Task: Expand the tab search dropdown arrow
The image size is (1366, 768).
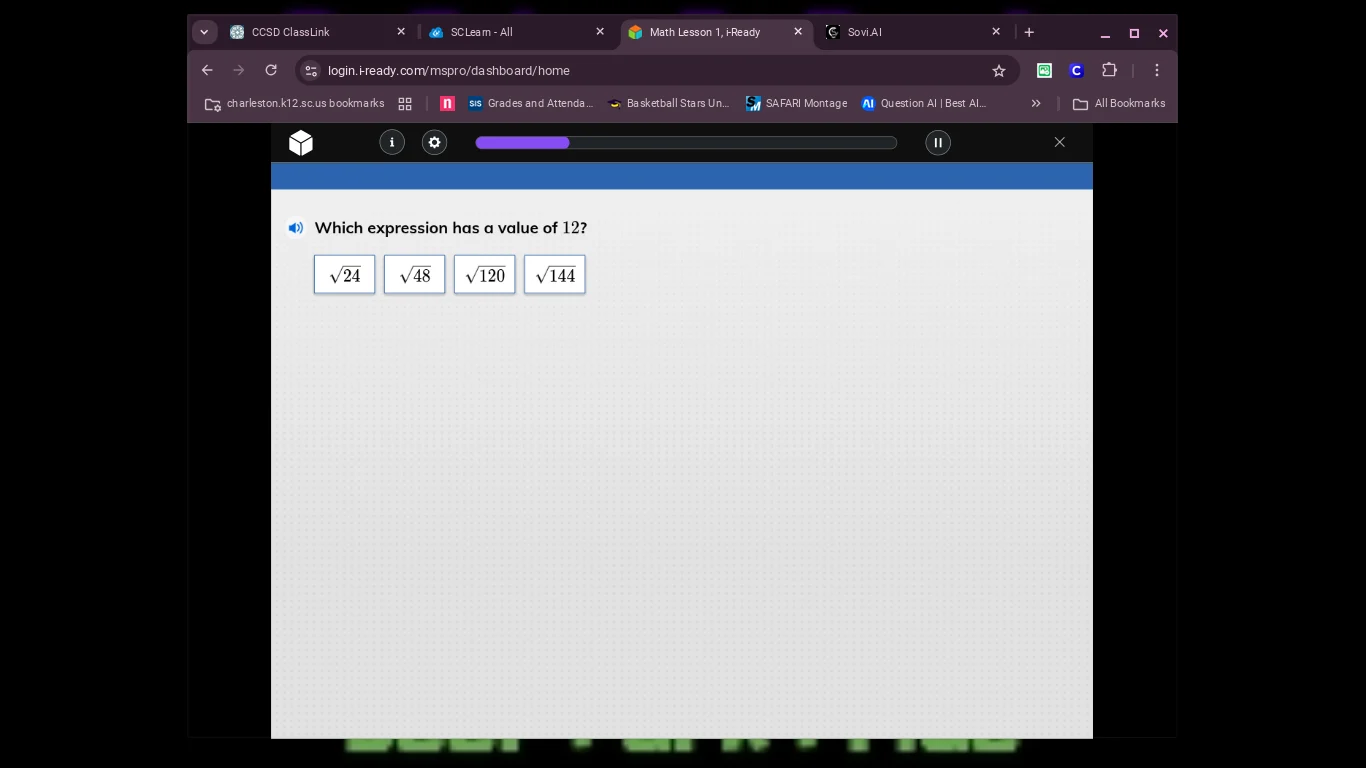Action: [x=204, y=32]
